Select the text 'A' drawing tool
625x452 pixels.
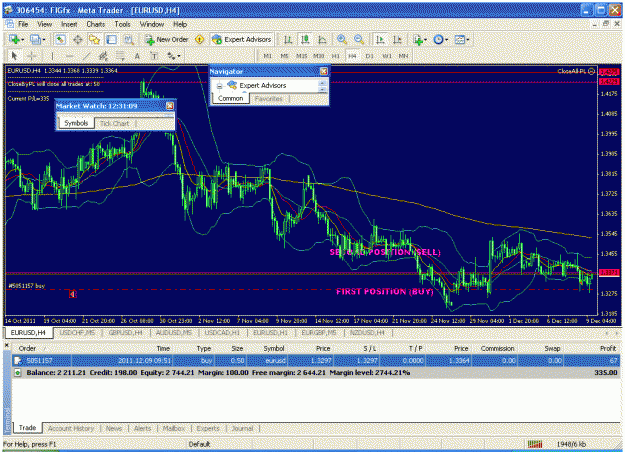(137, 56)
